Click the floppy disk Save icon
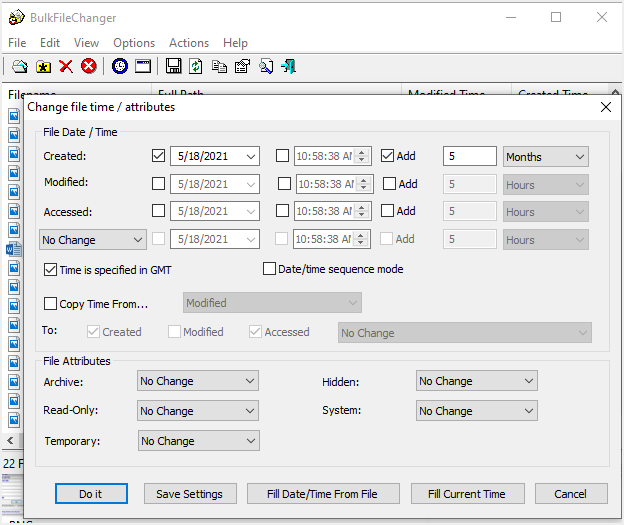624x525 pixels. [174, 66]
